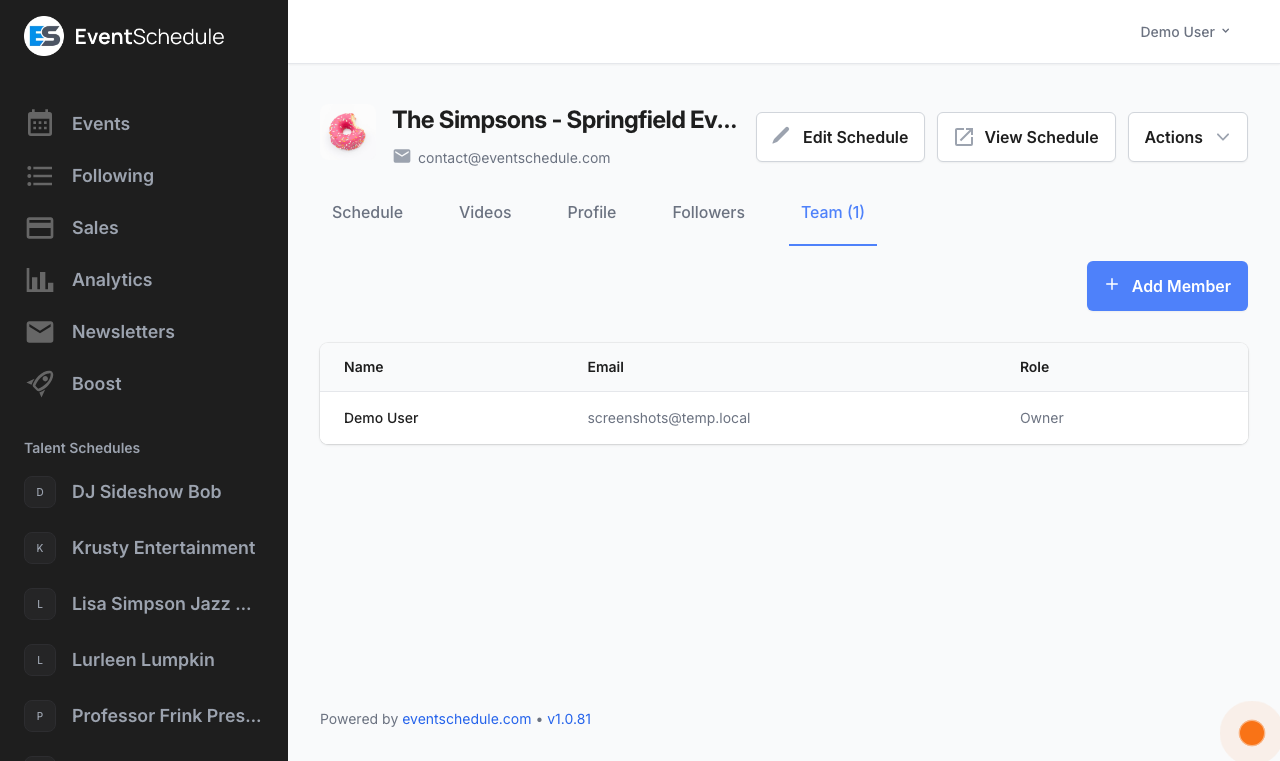Click the Analytics bar chart icon
This screenshot has height=761, width=1280.
[40, 280]
